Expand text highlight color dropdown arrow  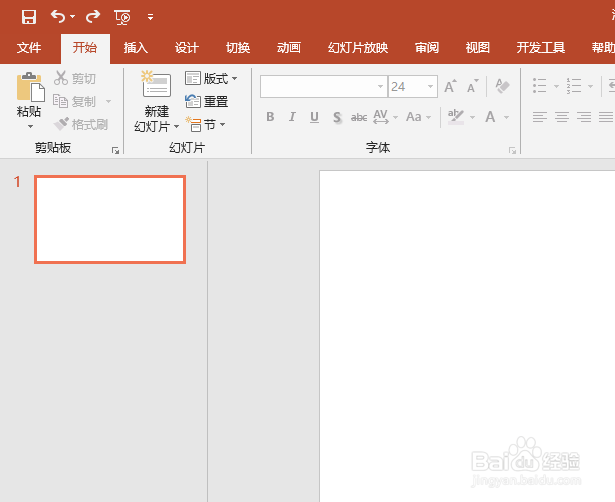pyautogui.click(x=472, y=117)
